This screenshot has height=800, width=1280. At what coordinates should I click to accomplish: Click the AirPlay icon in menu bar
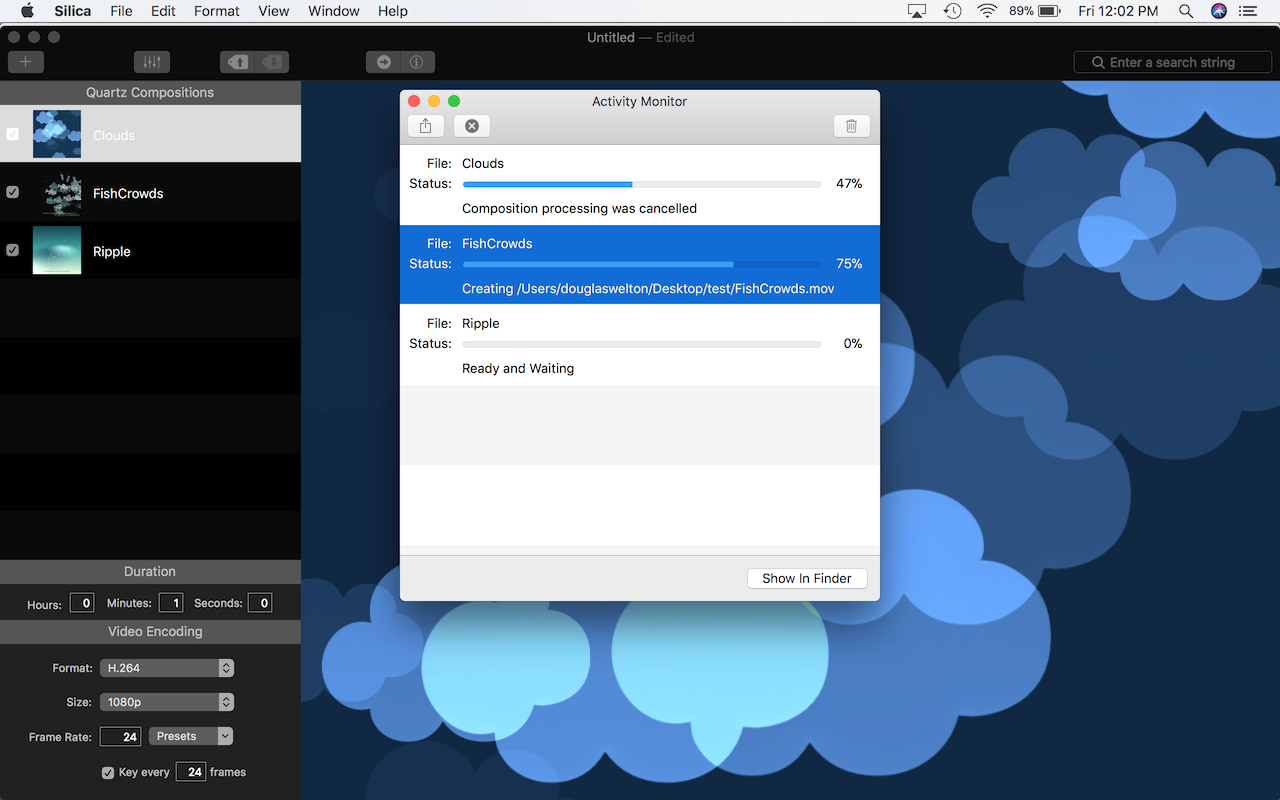click(917, 11)
